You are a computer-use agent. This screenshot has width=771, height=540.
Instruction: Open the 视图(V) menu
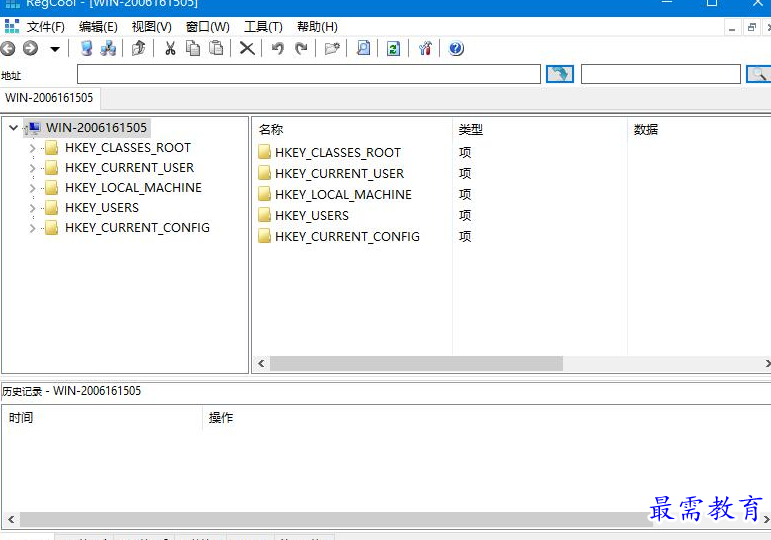click(151, 27)
